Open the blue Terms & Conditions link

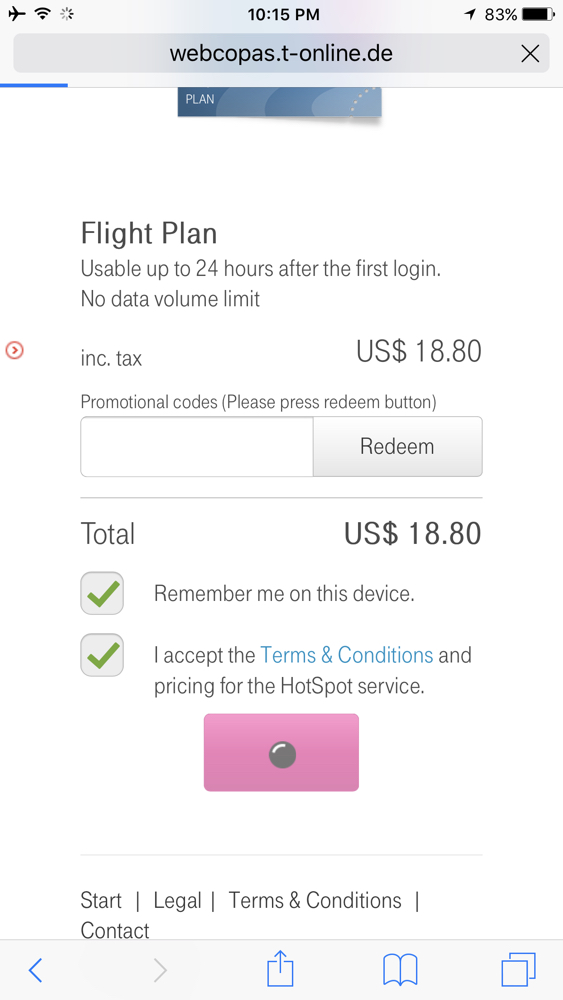(347, 655)
